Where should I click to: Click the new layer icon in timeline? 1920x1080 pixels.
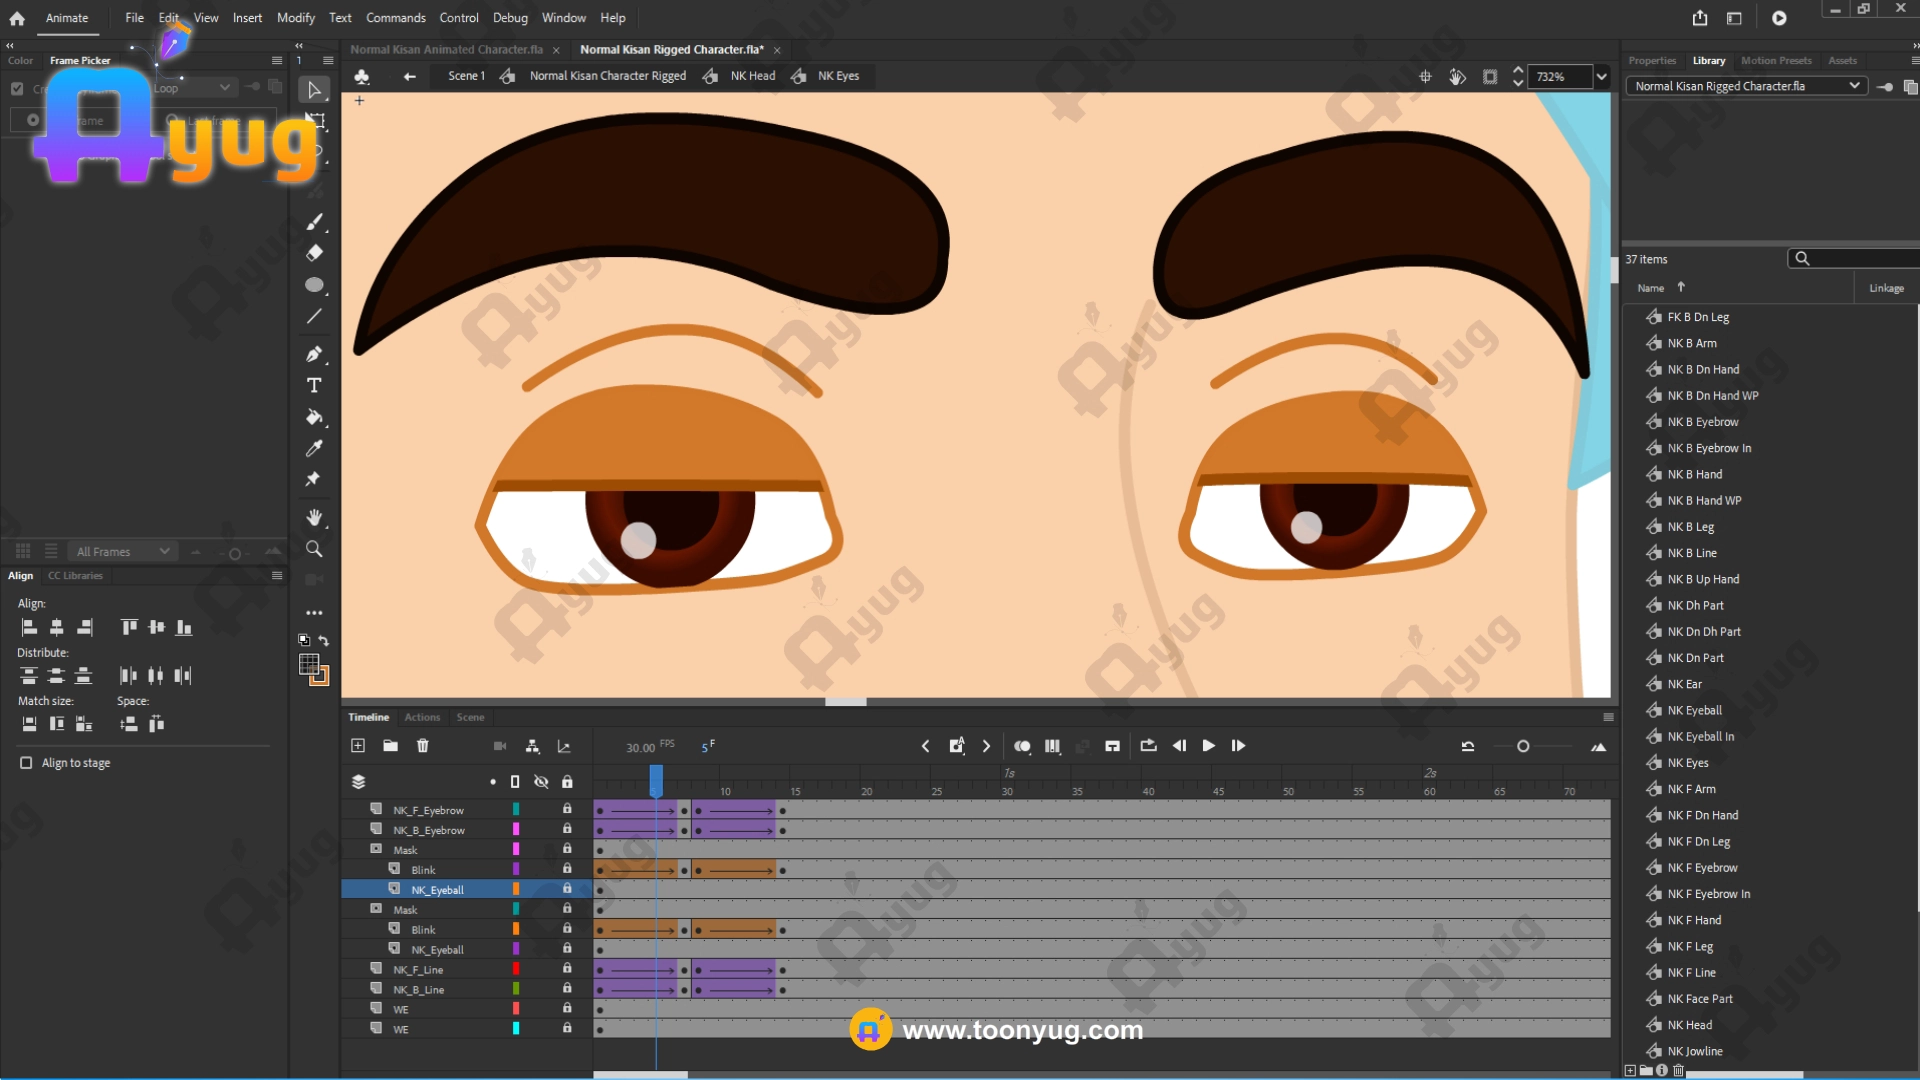358,746
